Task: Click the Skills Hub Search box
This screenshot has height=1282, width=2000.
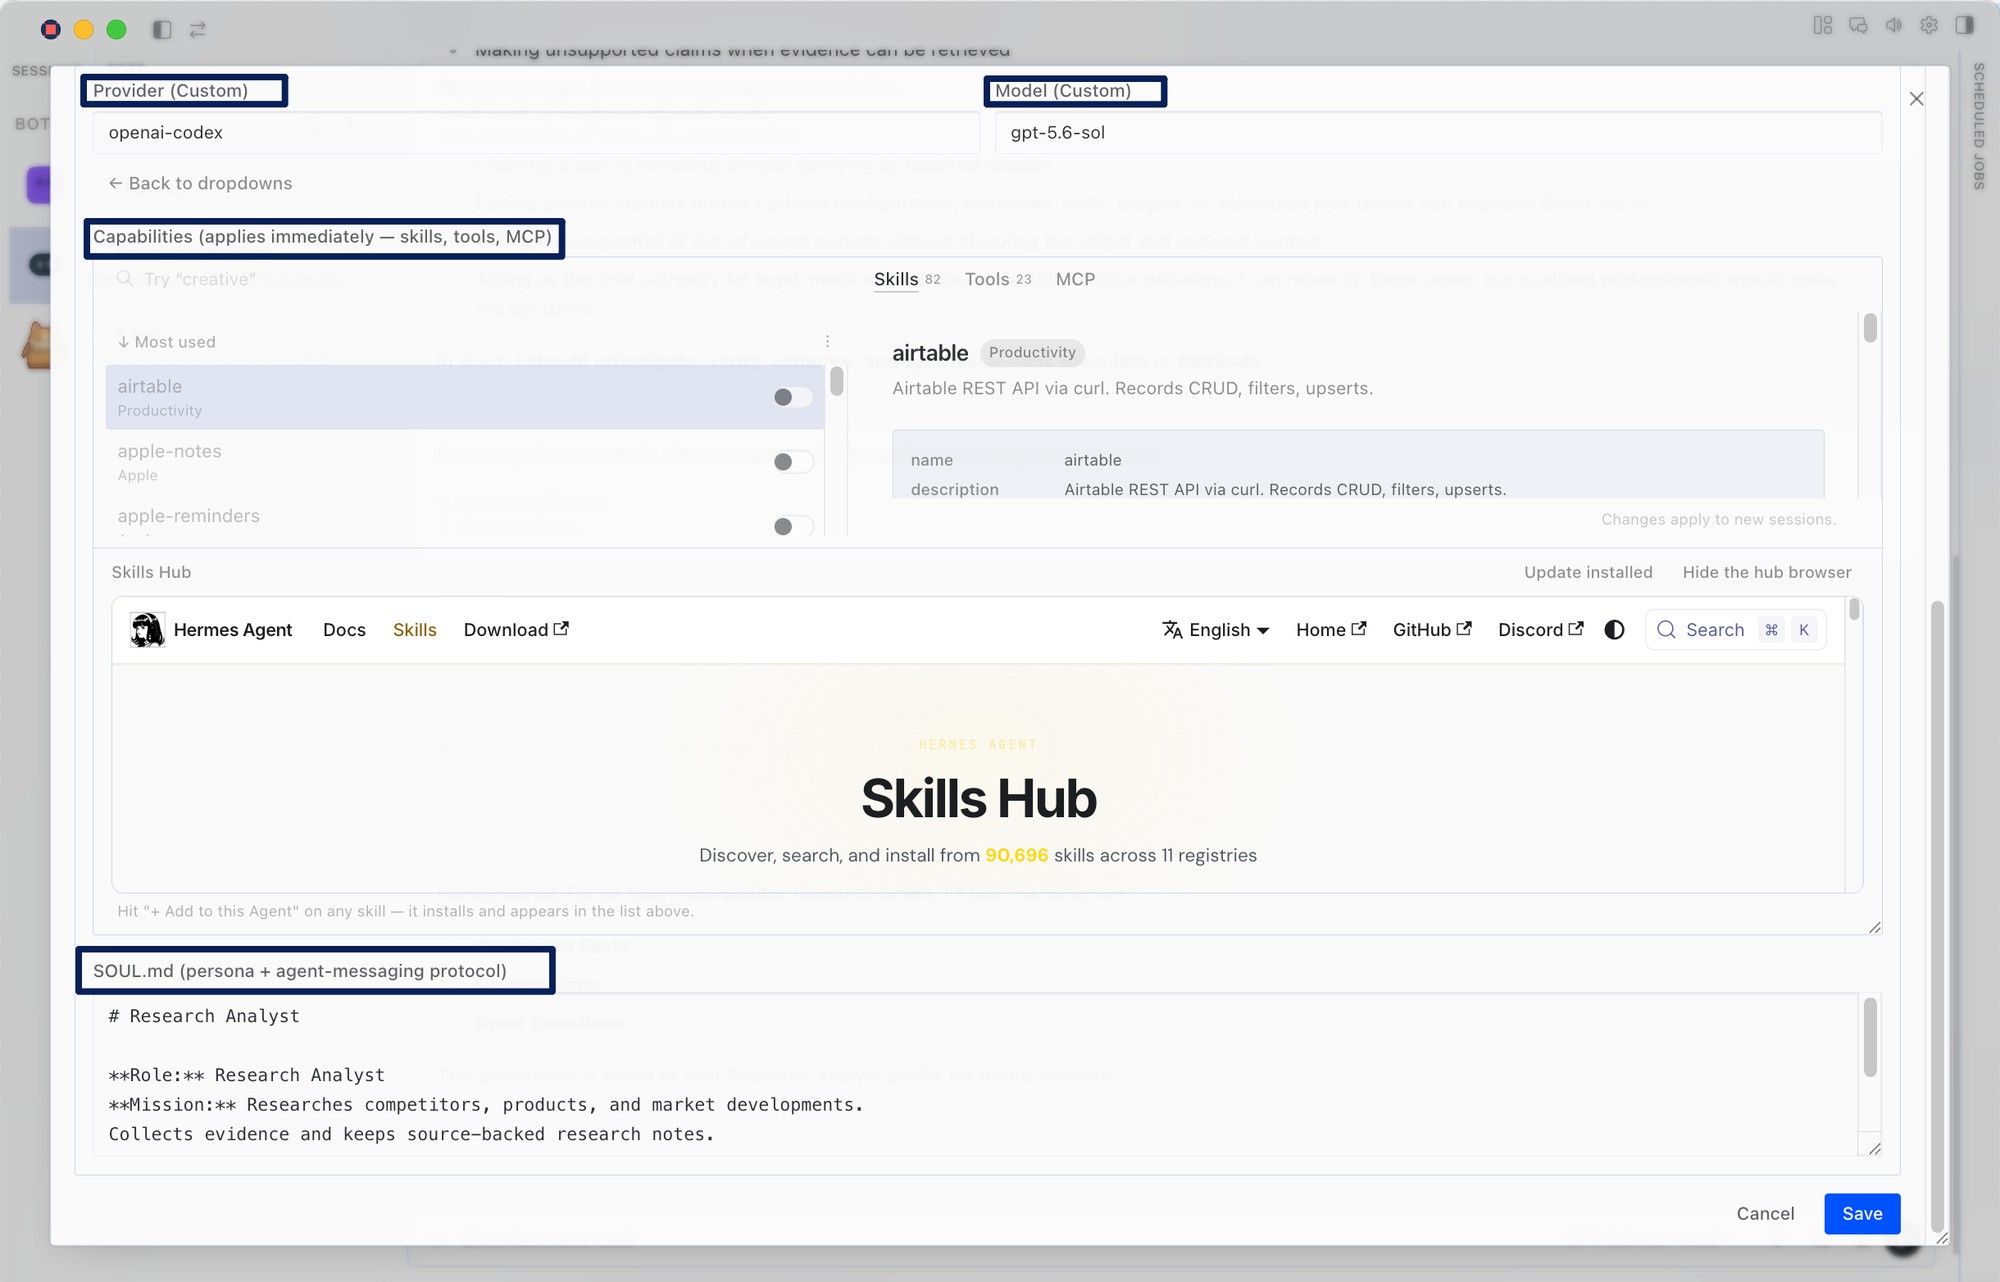Action: (x=1735, y=629)
